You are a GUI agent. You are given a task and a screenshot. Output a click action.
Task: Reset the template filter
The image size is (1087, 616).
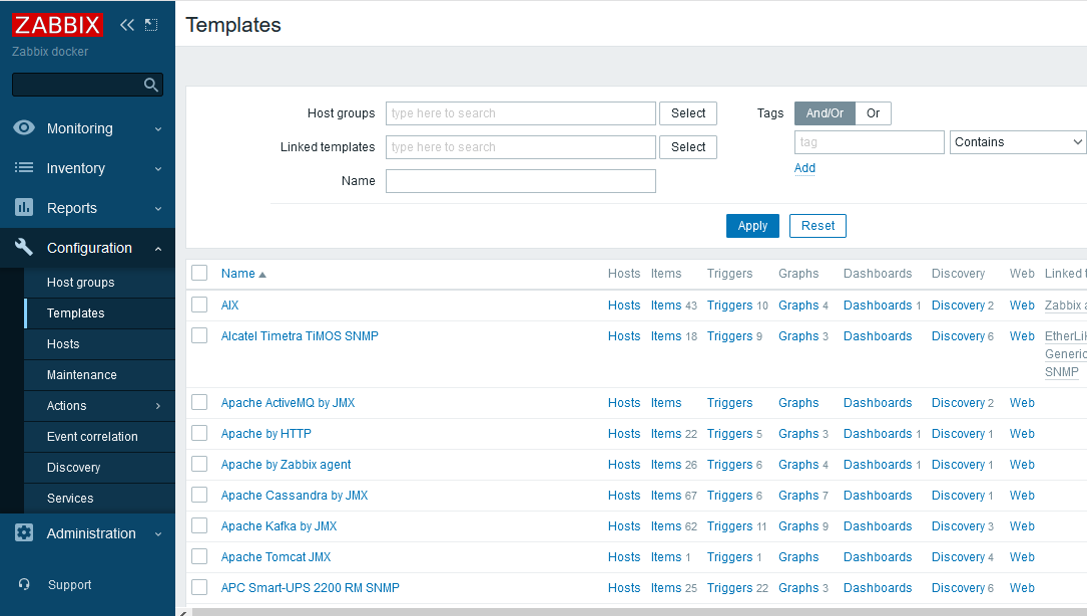pyautogui.click(x=817, y=226)
